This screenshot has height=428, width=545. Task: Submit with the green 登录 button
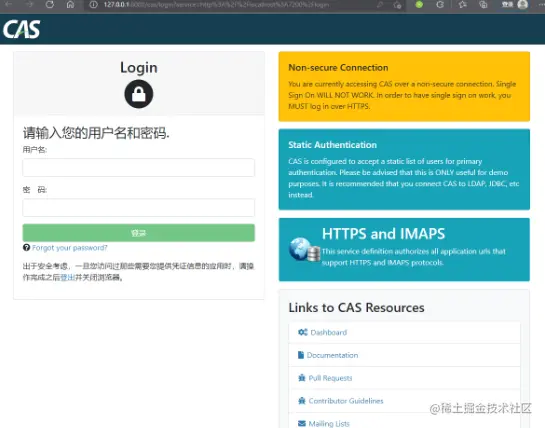(x=139, y=233)
